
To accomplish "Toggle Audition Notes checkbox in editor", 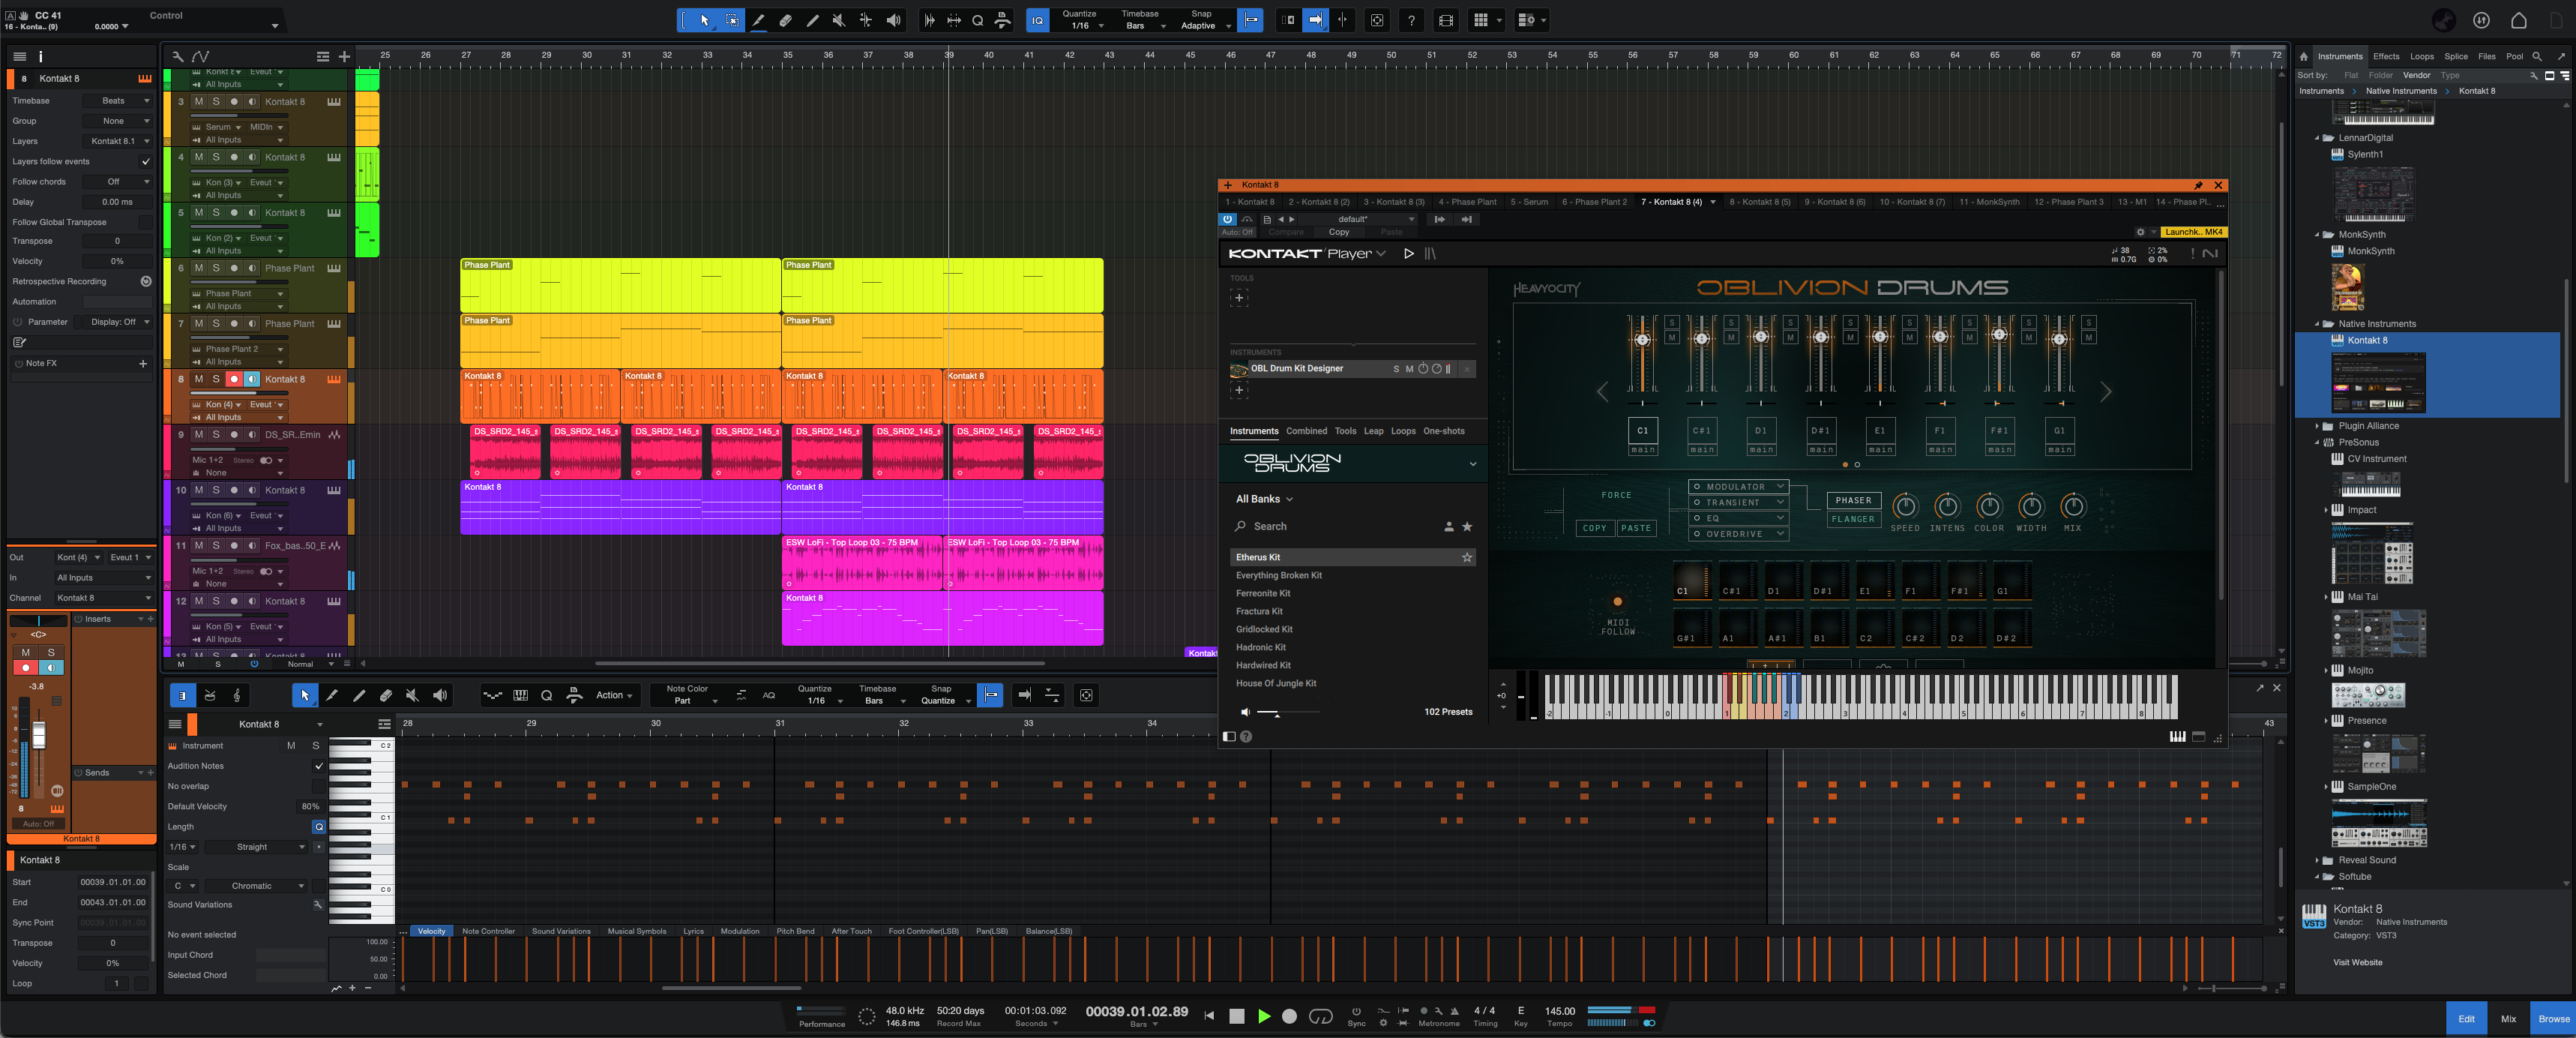I will [319, 767].
